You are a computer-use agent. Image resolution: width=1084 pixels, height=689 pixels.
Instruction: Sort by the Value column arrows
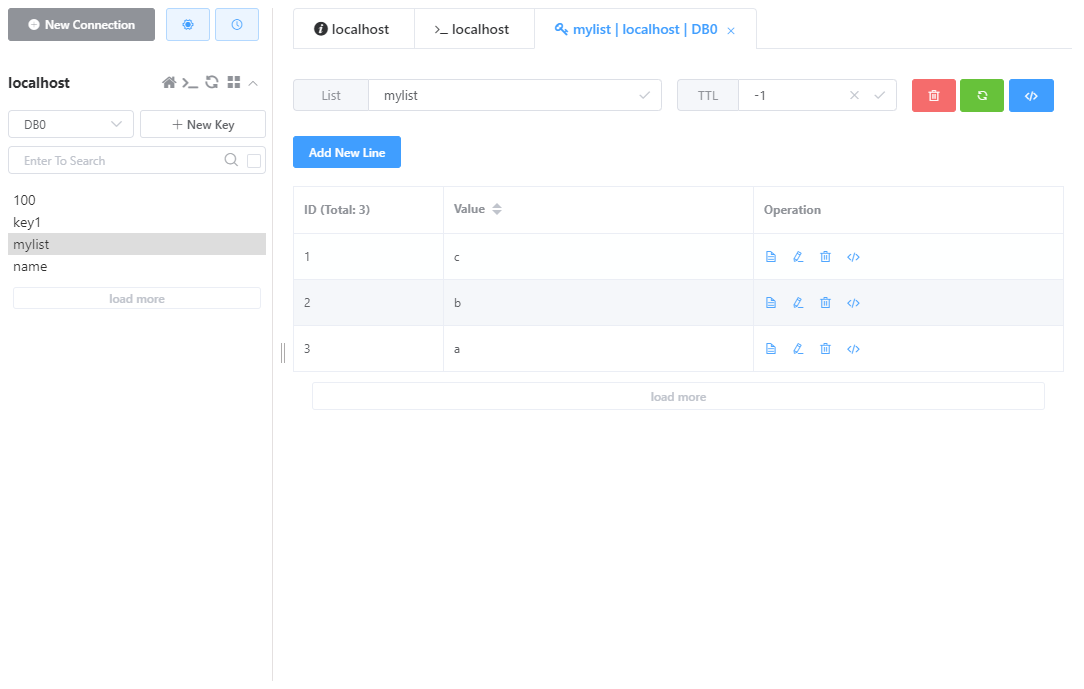point(496,209)
